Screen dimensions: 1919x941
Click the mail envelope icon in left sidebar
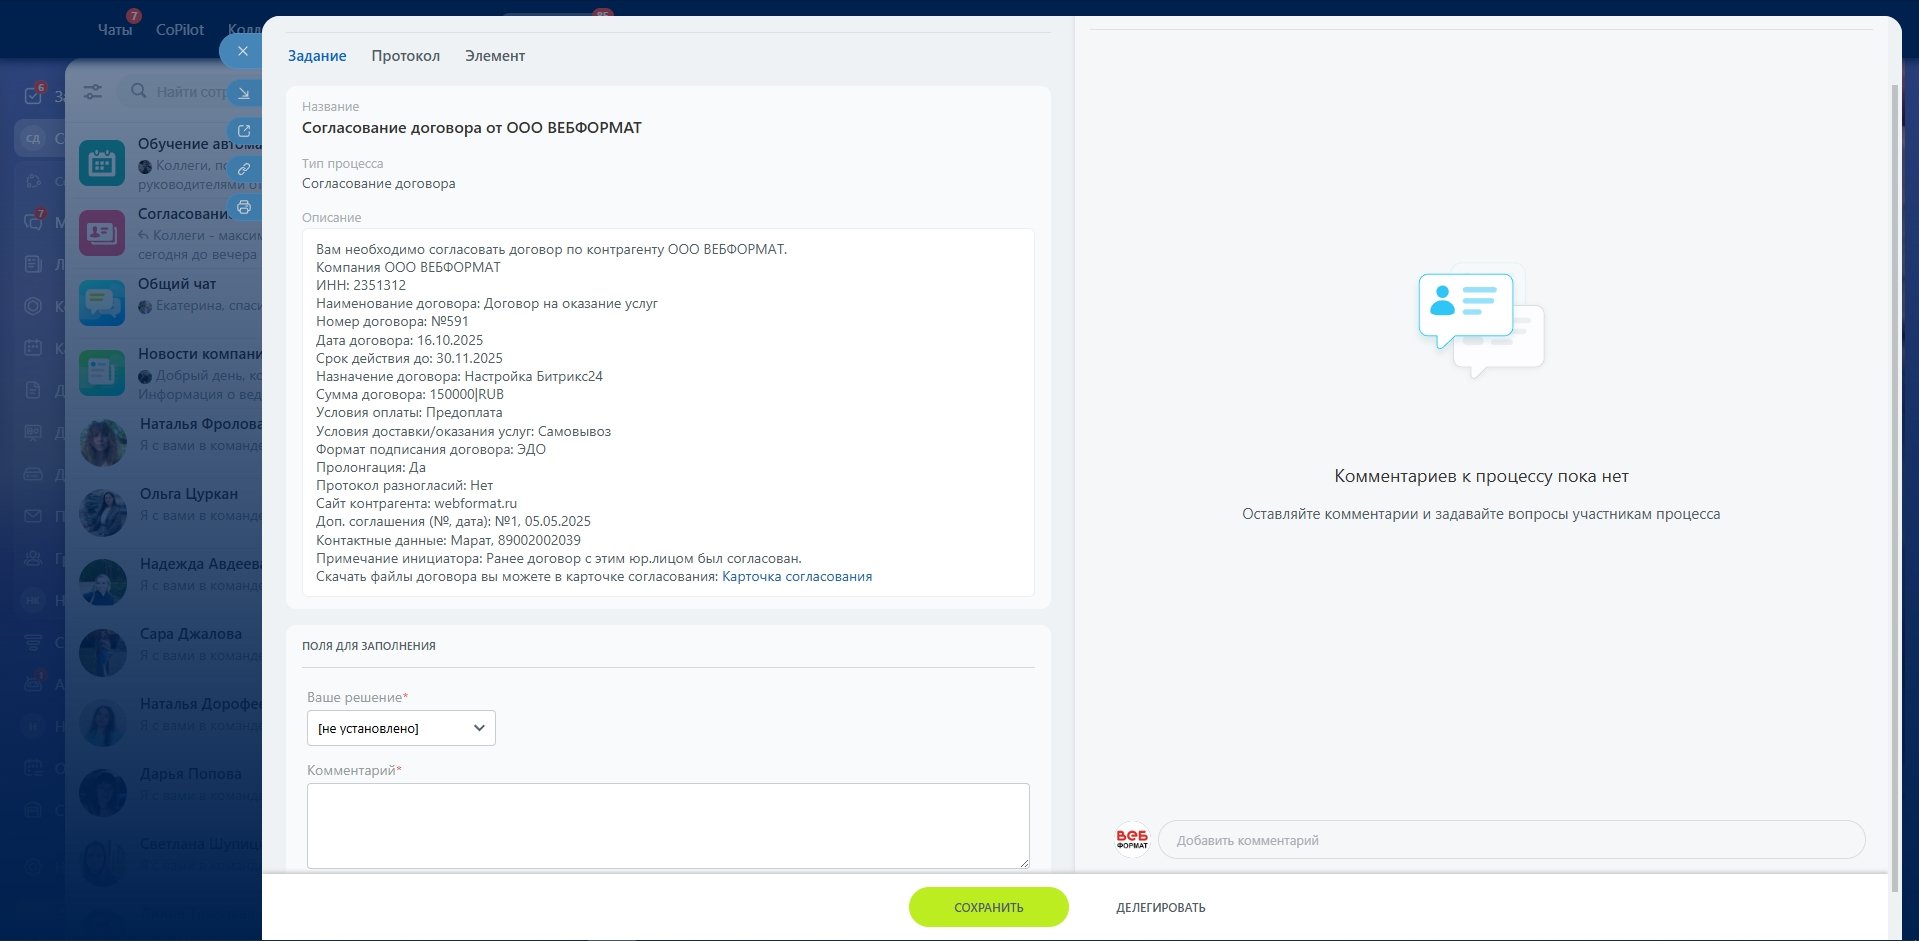tap(33, 516)
